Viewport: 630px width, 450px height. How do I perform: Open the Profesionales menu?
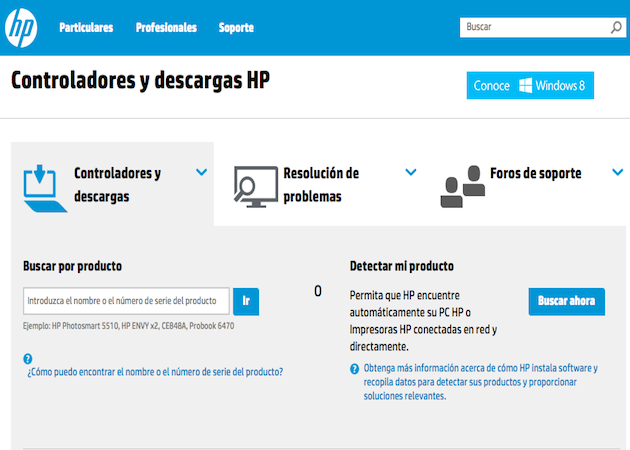tap(166, 28)
